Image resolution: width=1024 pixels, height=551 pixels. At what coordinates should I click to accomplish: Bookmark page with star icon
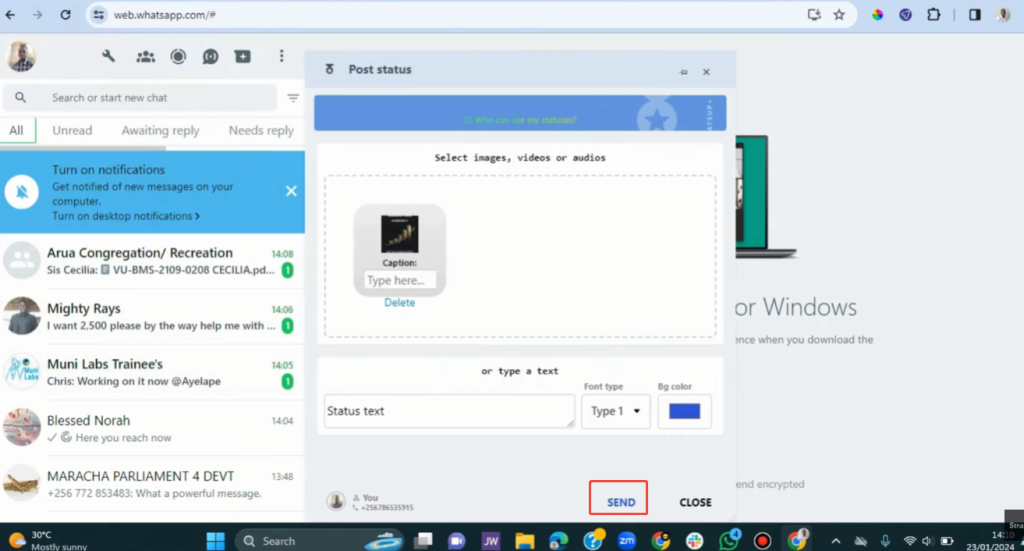pos(839,15)
